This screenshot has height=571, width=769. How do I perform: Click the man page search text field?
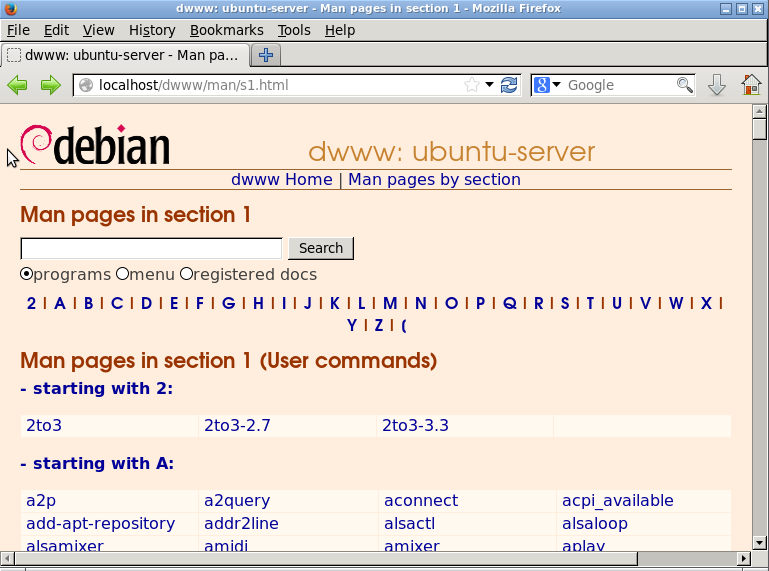(x=151, y=248)
